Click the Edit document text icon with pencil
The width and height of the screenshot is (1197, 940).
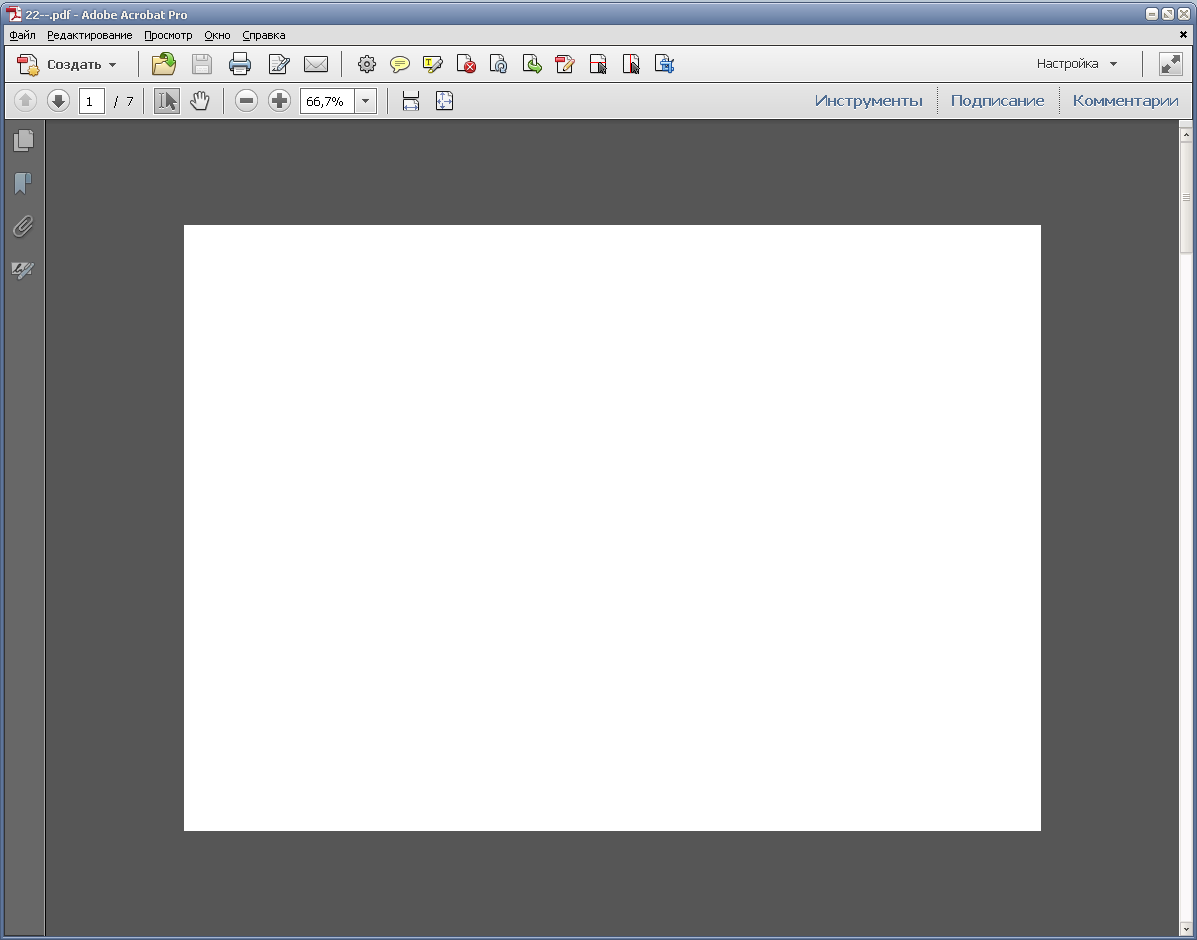pyautogui.click(x=565, y=64)
